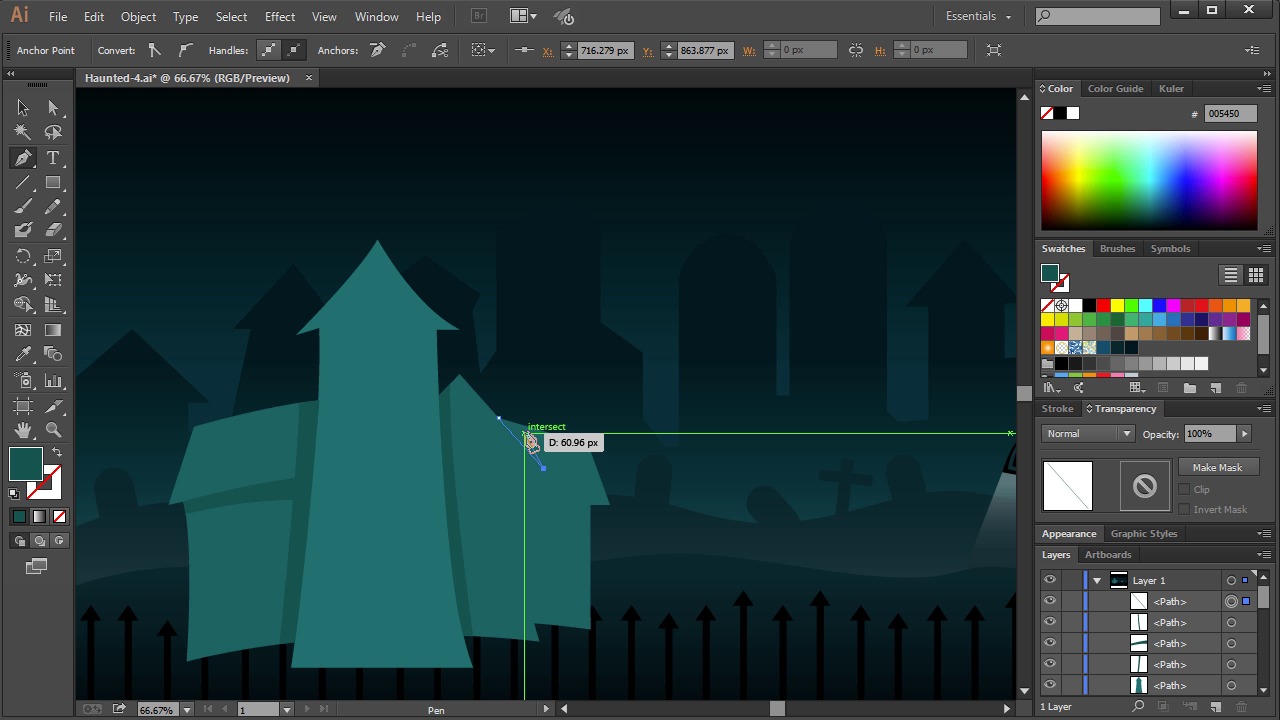
Task: Select the Hand tool
Action: coord(23,430)
